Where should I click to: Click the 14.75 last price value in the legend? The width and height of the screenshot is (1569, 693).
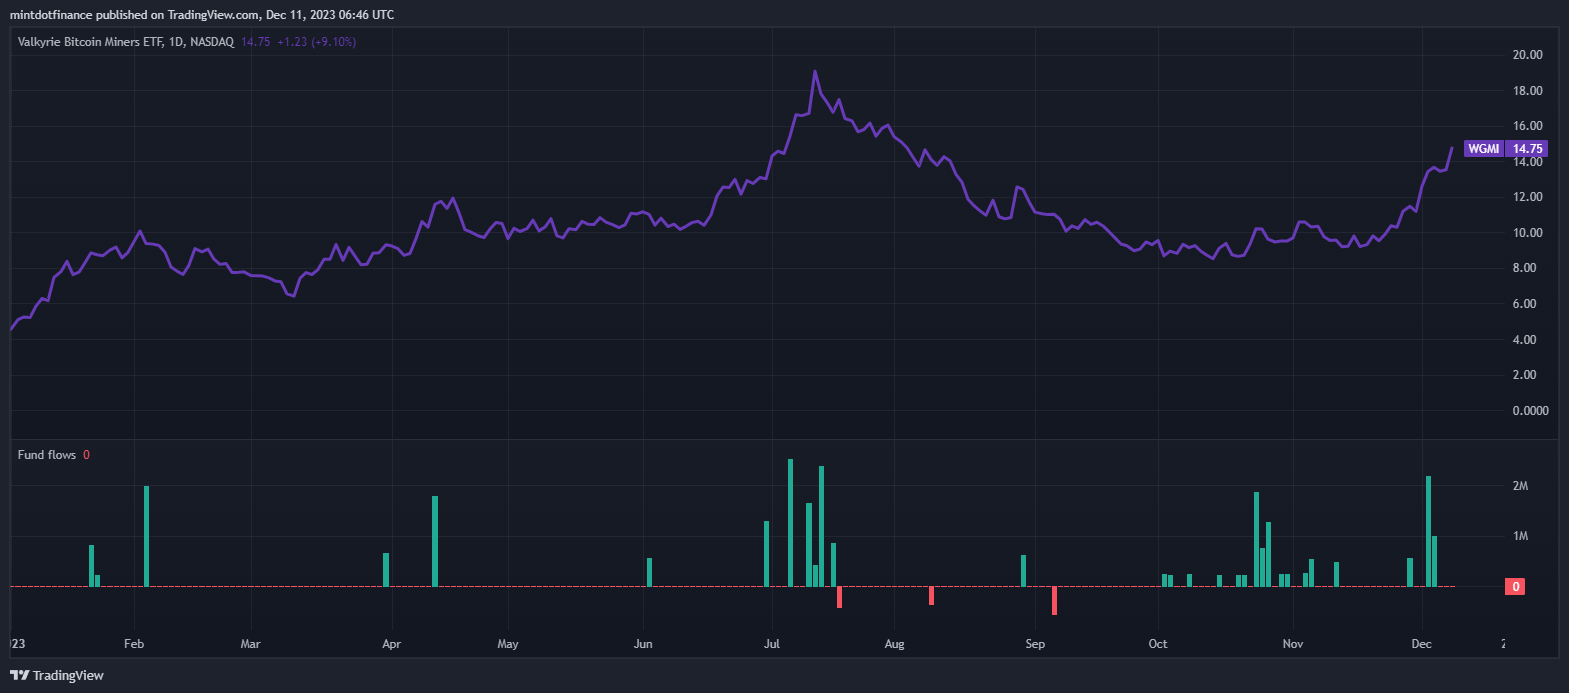[x=255, y=42]
